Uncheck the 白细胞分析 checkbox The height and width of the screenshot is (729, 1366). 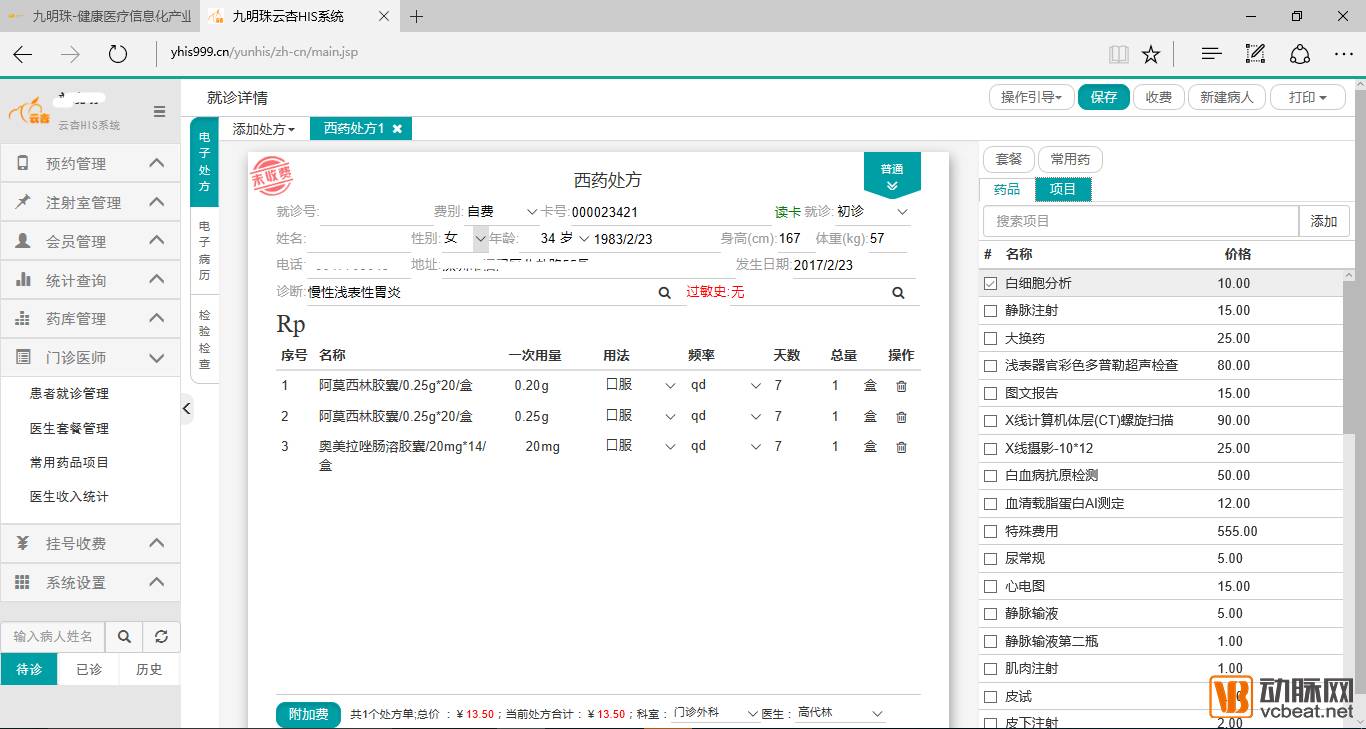click(x=990, y=284)
